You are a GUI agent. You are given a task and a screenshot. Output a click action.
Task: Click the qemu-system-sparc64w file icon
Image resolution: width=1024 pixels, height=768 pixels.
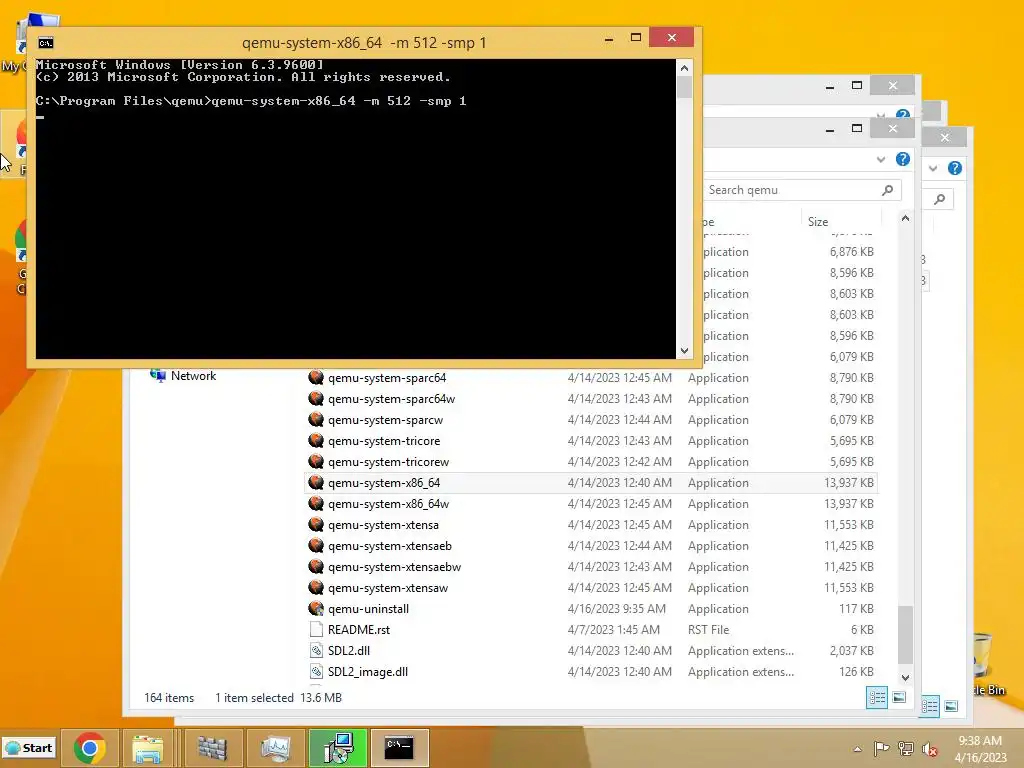(x=316, y=398)
